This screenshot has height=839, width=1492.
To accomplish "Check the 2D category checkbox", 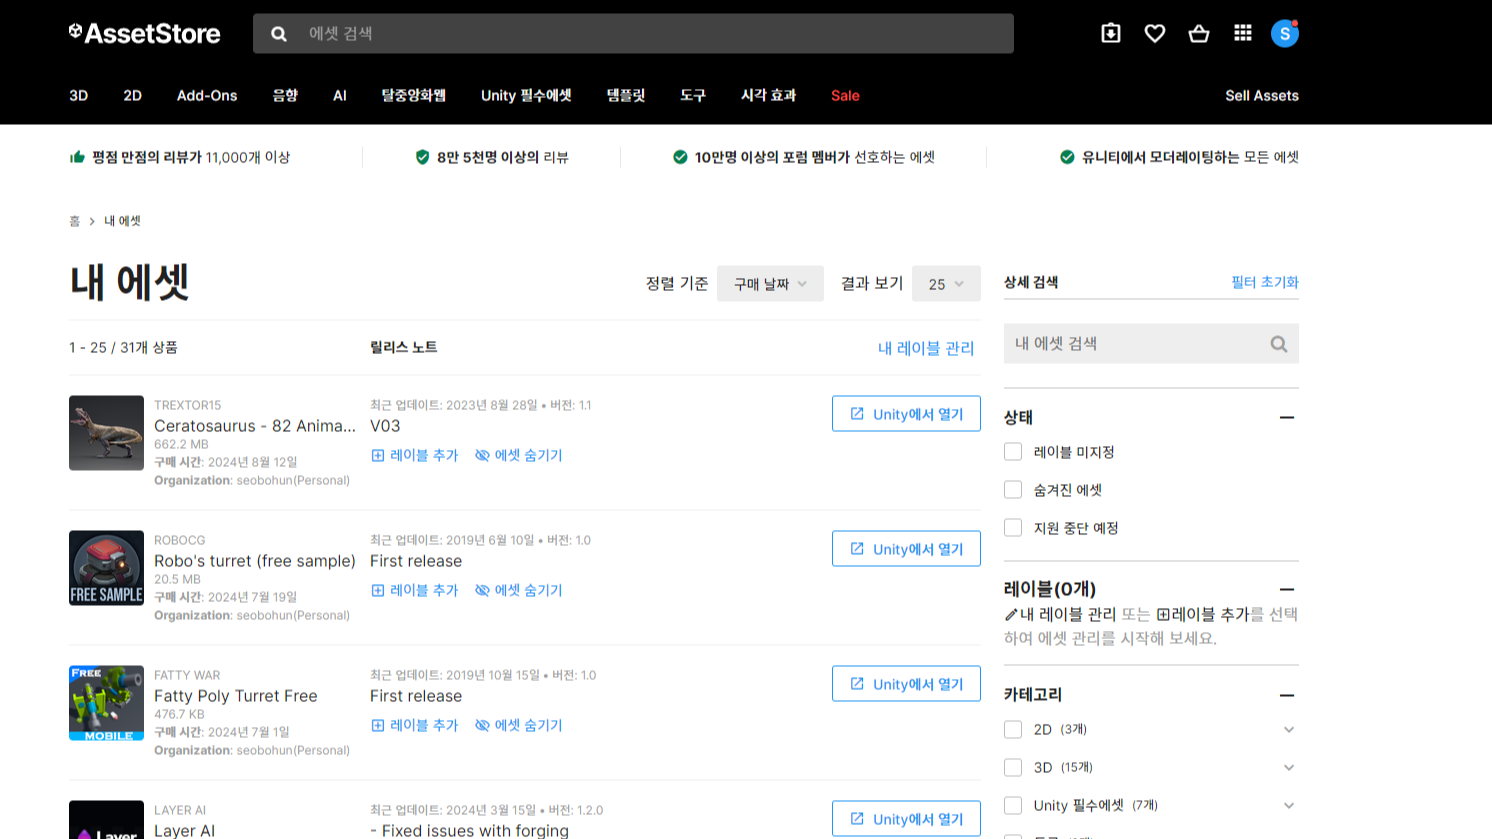I will tap(1013, 730).
